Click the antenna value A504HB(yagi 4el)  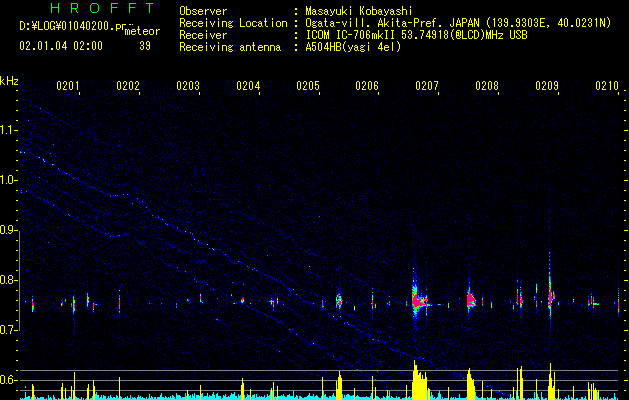point(353,47)
